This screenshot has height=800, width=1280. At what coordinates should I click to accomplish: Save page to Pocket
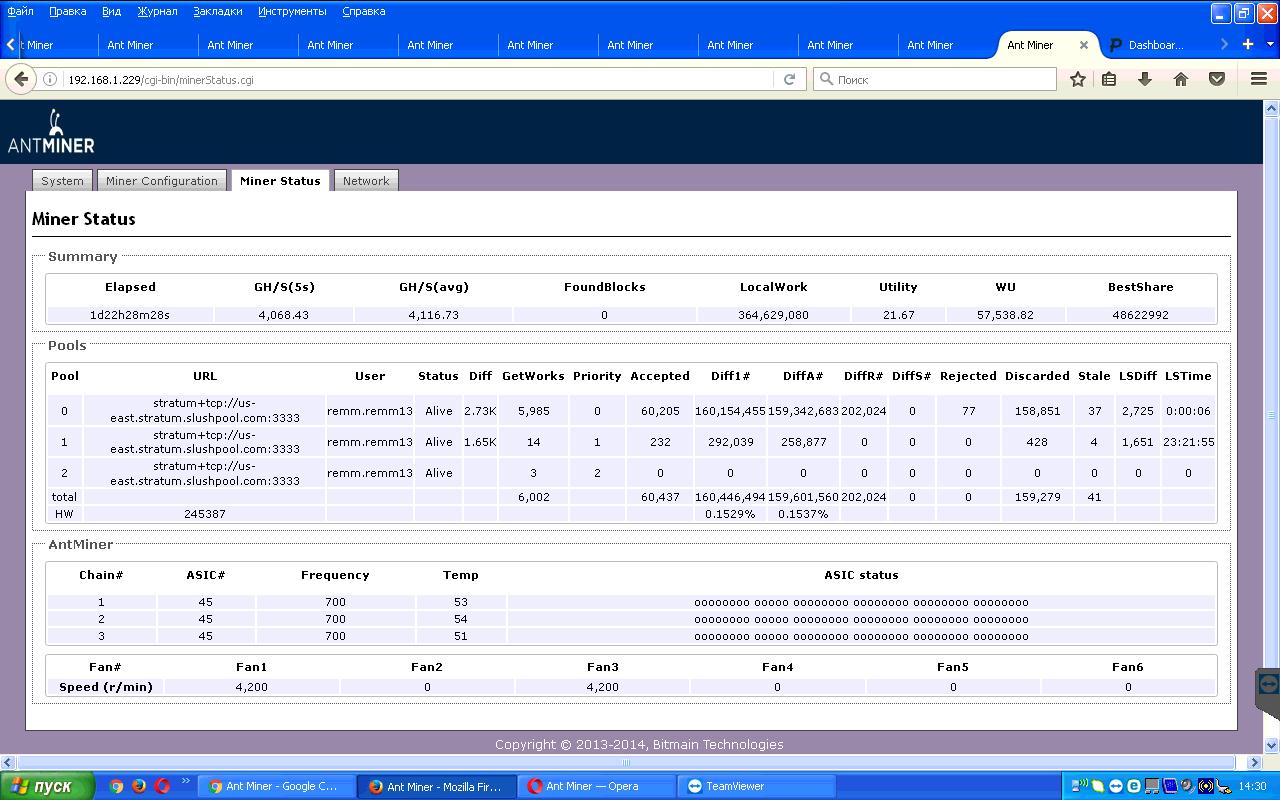point(1217,79)
